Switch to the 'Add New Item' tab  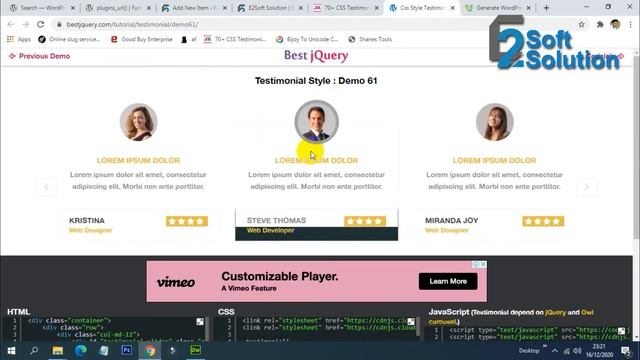(x=193, y=8)
